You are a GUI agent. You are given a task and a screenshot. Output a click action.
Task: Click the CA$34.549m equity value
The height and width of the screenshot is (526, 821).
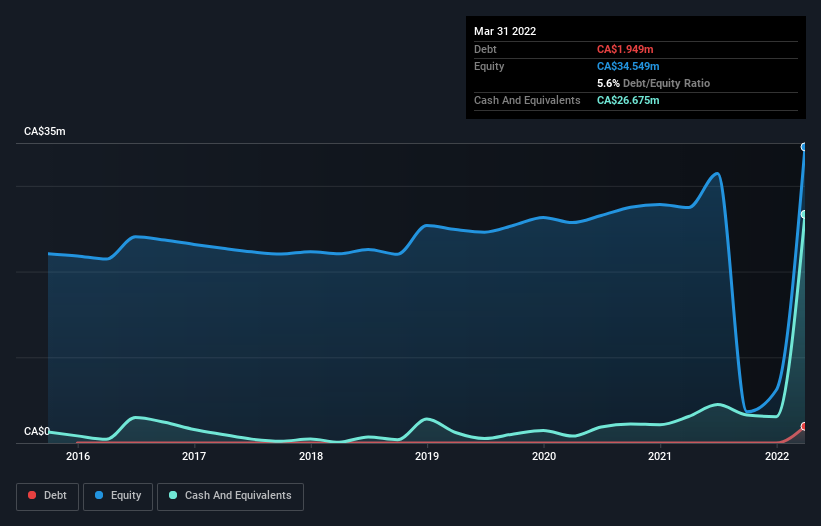tap(628, 66)
